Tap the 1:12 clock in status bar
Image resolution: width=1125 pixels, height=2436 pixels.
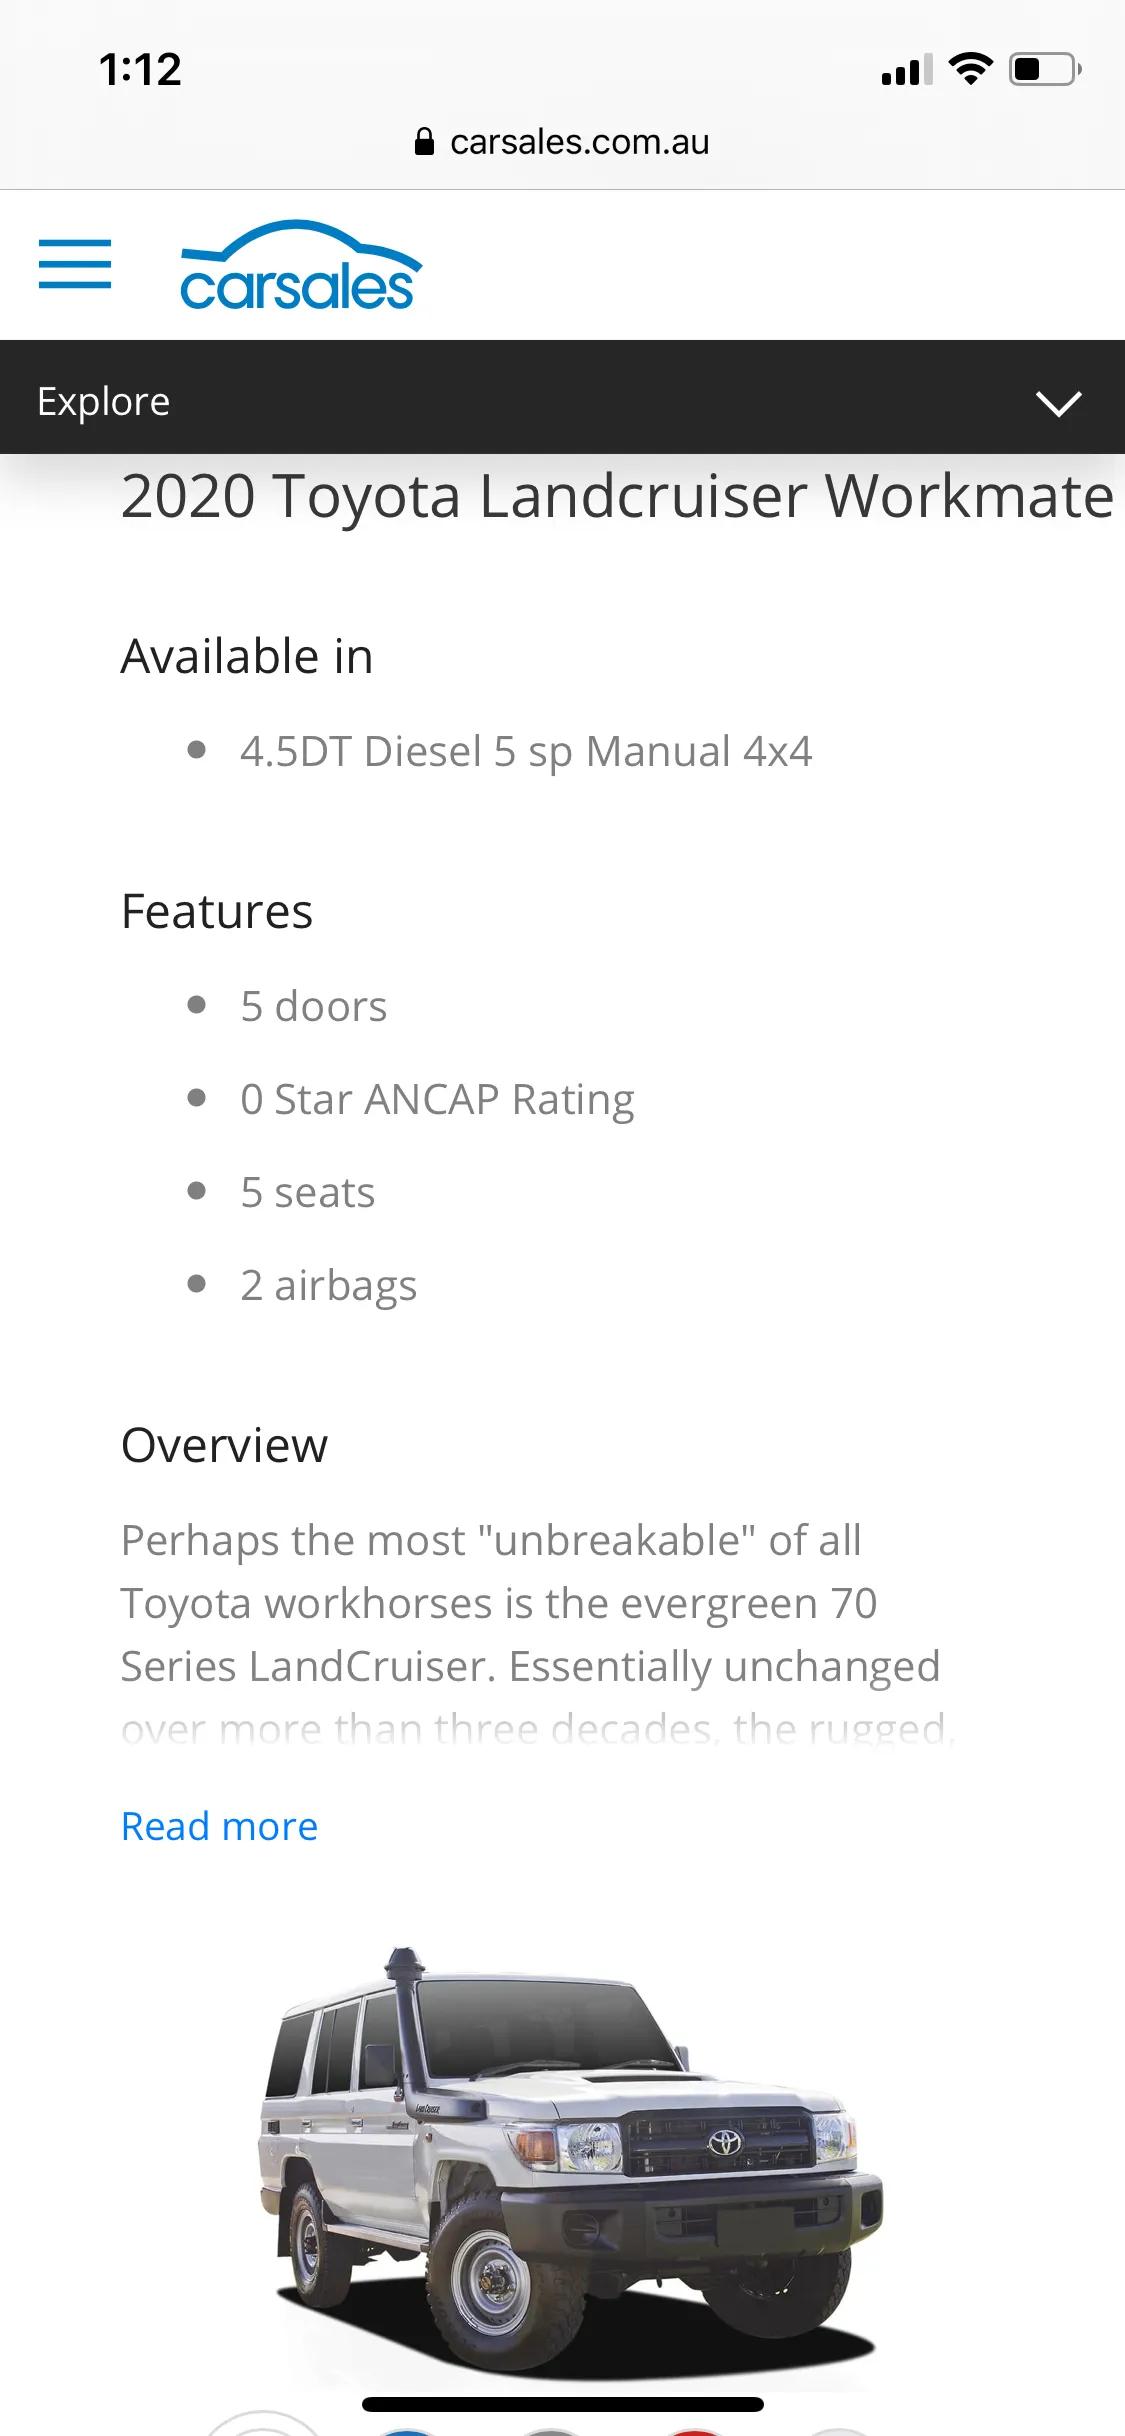(140, 70)
